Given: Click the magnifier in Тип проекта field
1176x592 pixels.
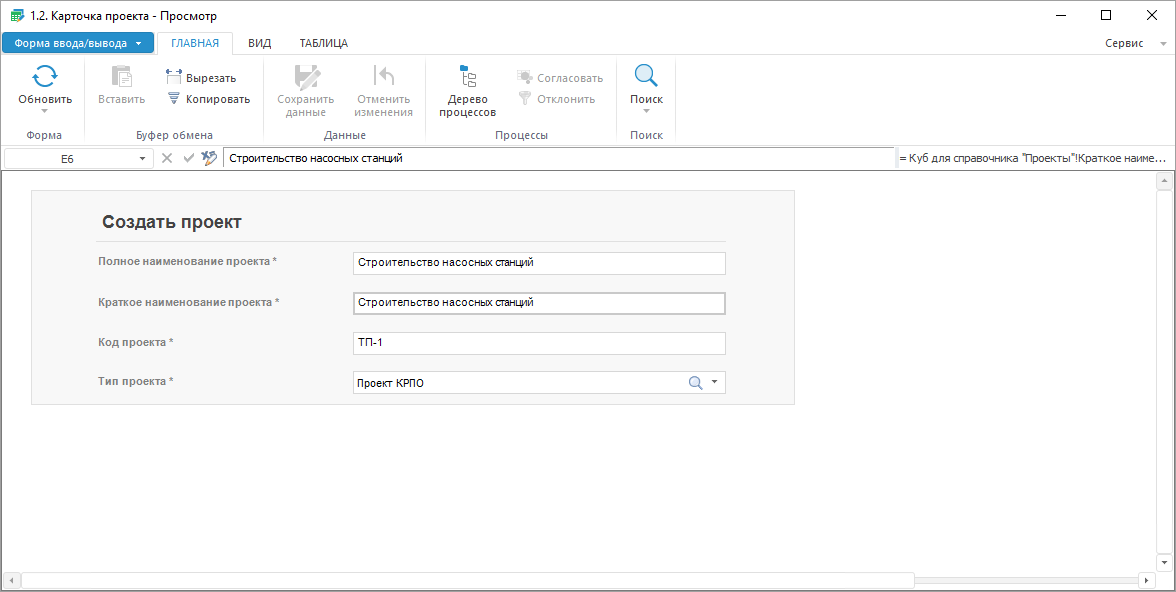Looking at the screenshot, I should coord(695,383).
